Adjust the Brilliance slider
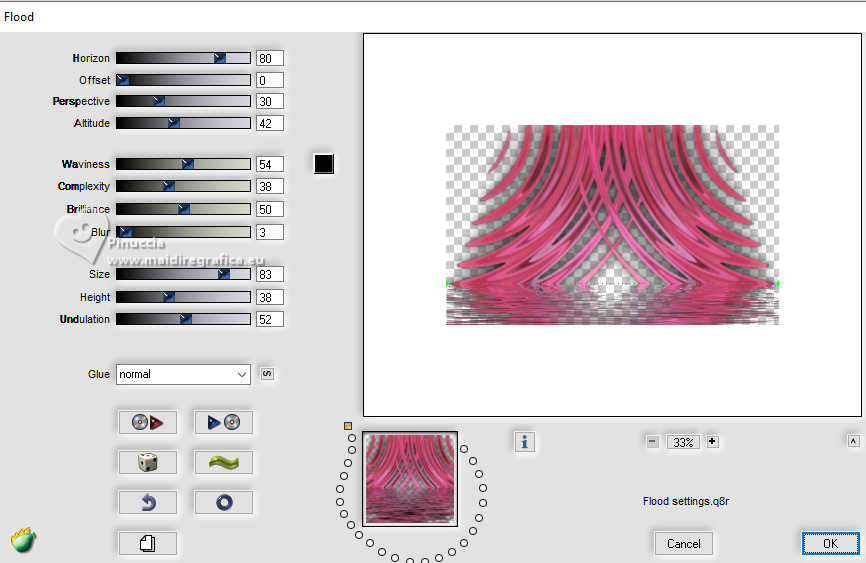 (183, 209)
